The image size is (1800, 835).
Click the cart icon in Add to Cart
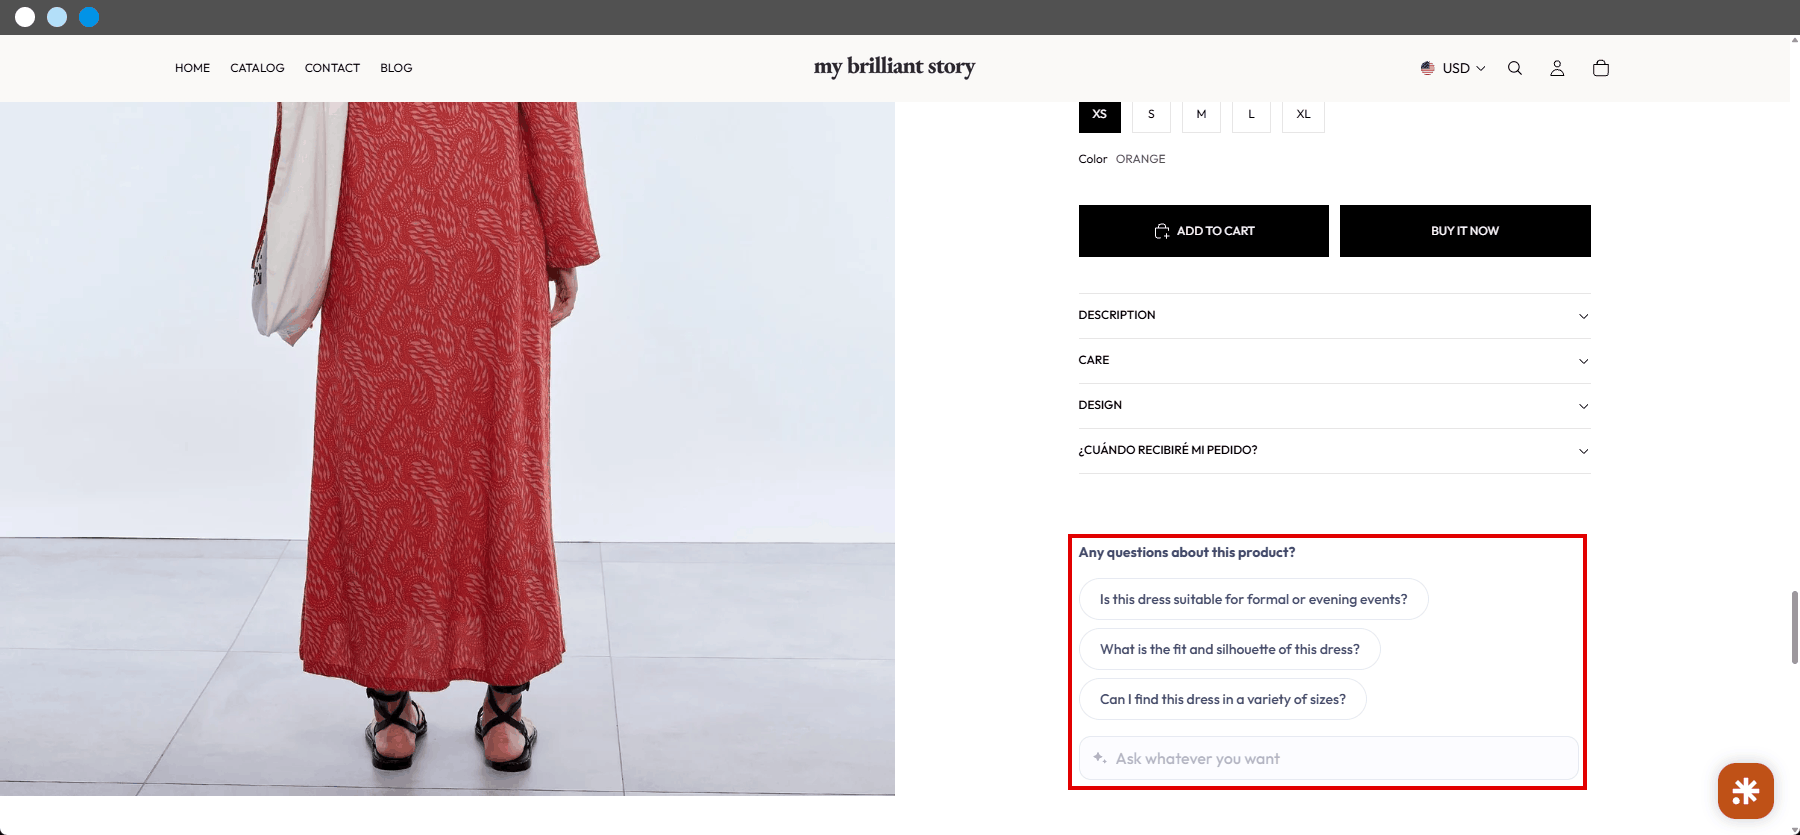[1161, 231]
